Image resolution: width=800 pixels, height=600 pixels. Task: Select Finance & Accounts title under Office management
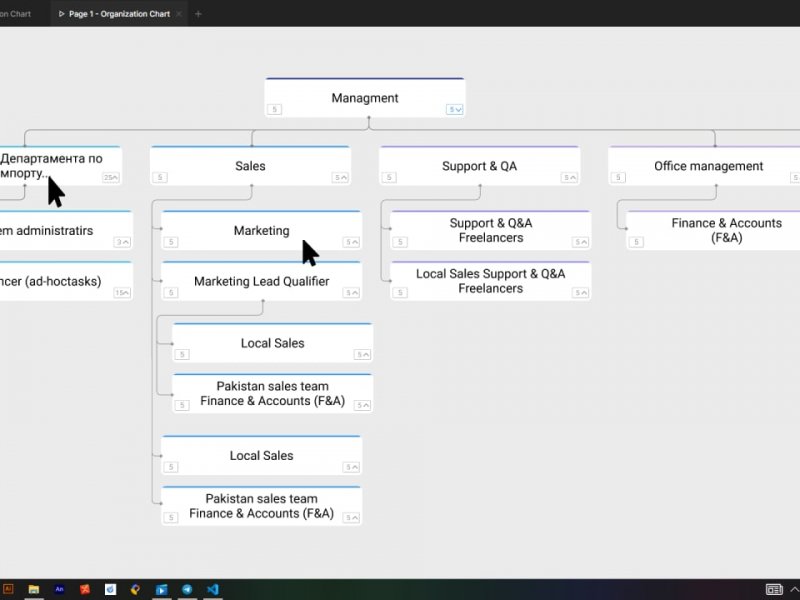[x=727, y=230]
